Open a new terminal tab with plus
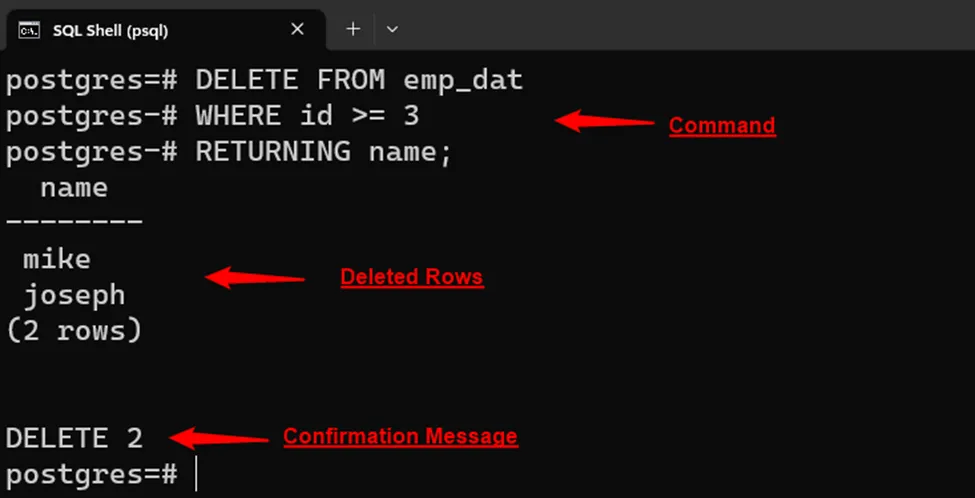This screenshot has width=975, height=498. click(x=353, y=29)
